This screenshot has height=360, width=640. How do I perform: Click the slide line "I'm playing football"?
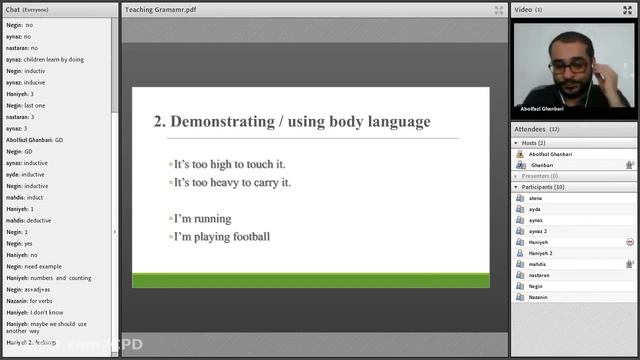[x=222, y=237]
